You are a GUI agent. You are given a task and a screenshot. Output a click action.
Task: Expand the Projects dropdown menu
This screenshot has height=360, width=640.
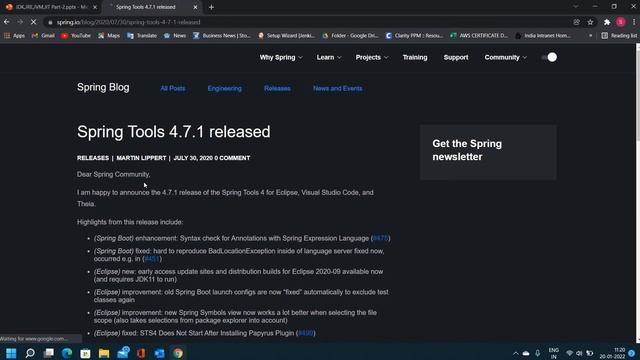(372, 58)
